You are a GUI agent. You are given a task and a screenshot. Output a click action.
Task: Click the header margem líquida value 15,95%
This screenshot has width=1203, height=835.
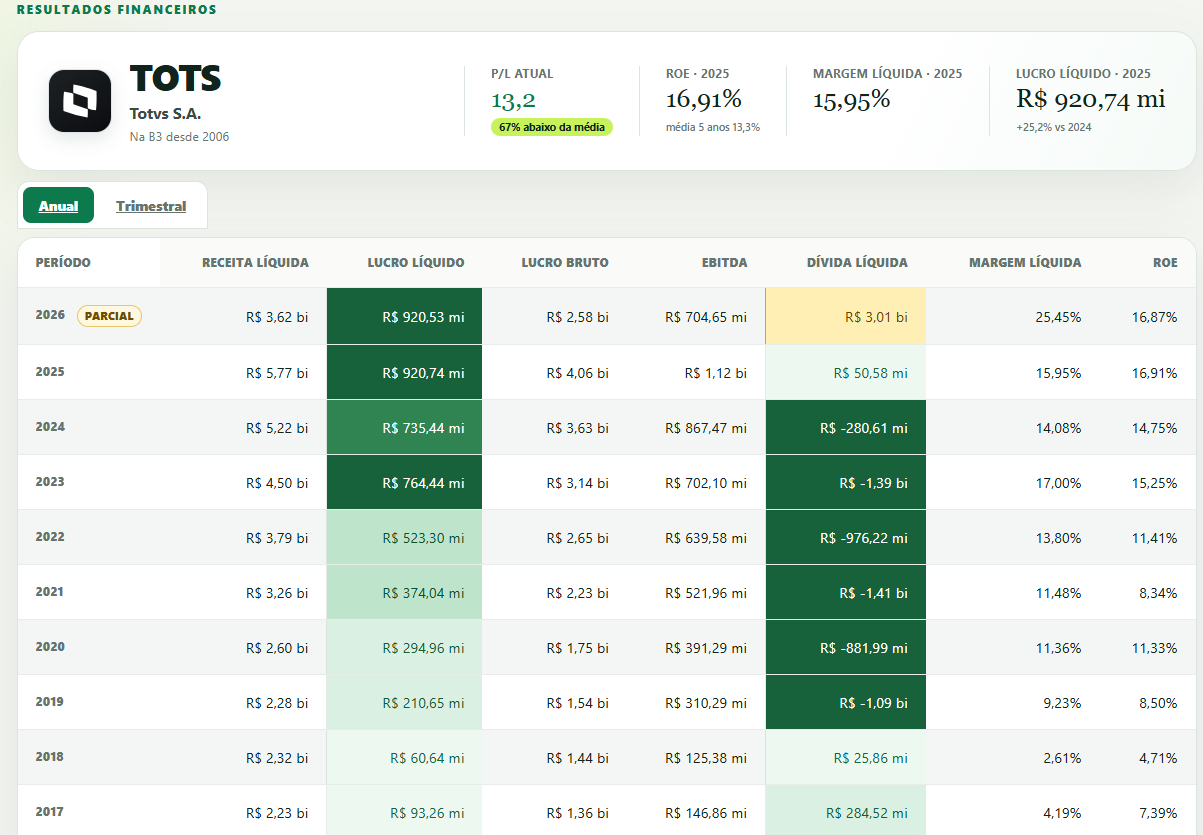(x=851, y=99)
